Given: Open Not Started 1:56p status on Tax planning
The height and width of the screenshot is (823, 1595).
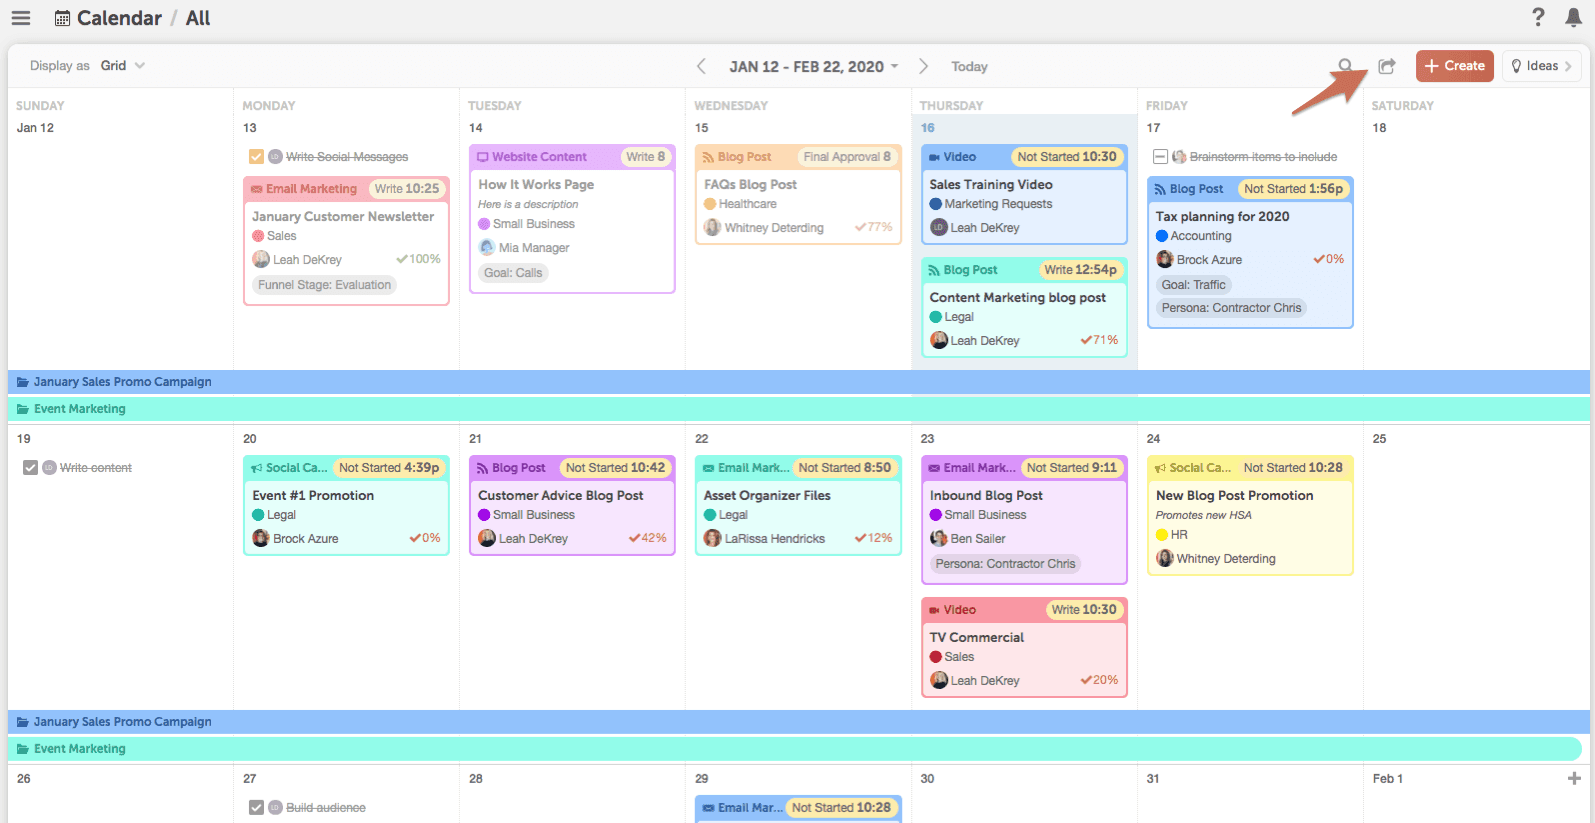Looking at the screenshot, I should (1294, 189).
